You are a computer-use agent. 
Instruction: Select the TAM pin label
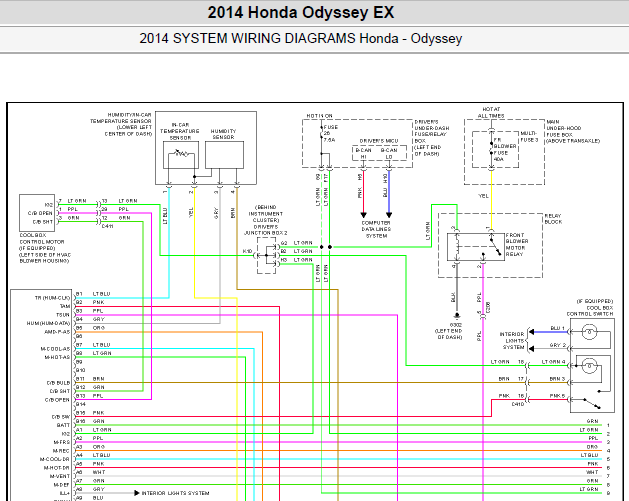[65, 306]
